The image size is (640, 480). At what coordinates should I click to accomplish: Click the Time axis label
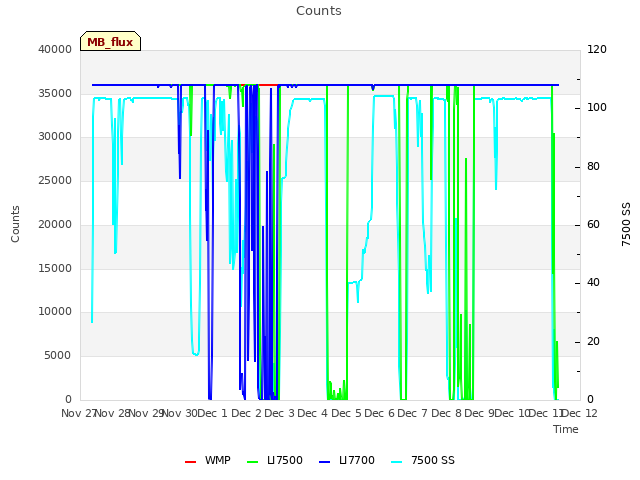(x=566, y=429)
